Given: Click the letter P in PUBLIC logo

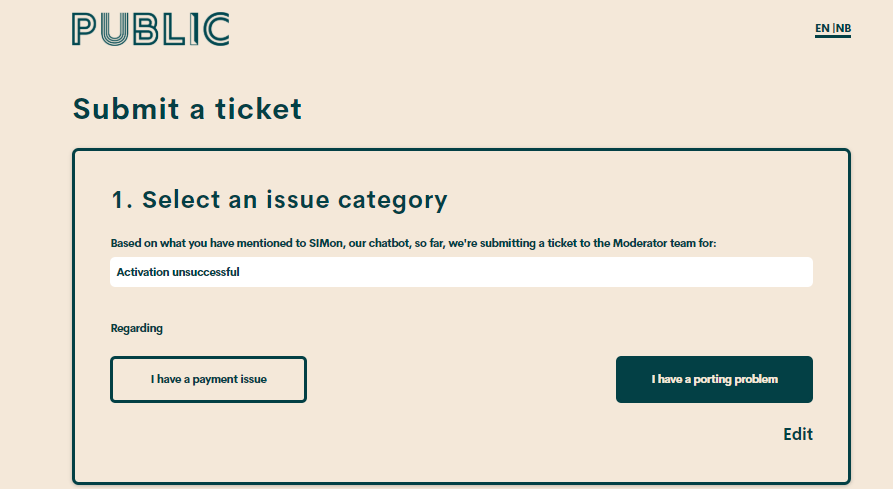Looking at the screenshot, I should click(x=86, y=29).
